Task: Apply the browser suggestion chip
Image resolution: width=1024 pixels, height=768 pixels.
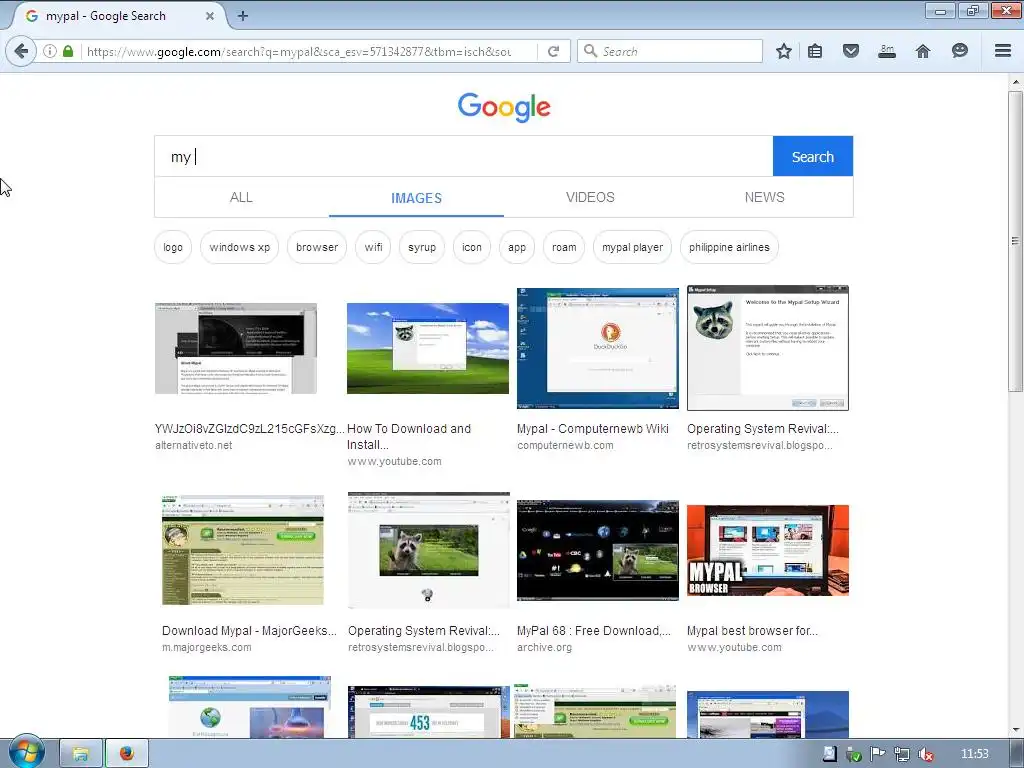Action: pyautogui.click(x=317, y=247)
